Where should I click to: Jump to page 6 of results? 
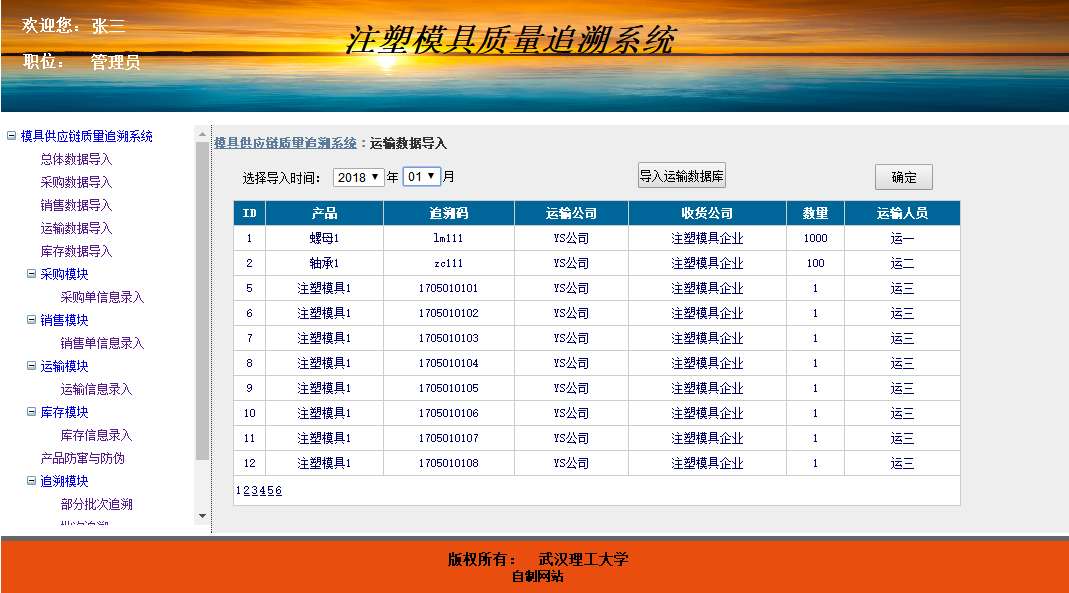click(x=278, y=490)
